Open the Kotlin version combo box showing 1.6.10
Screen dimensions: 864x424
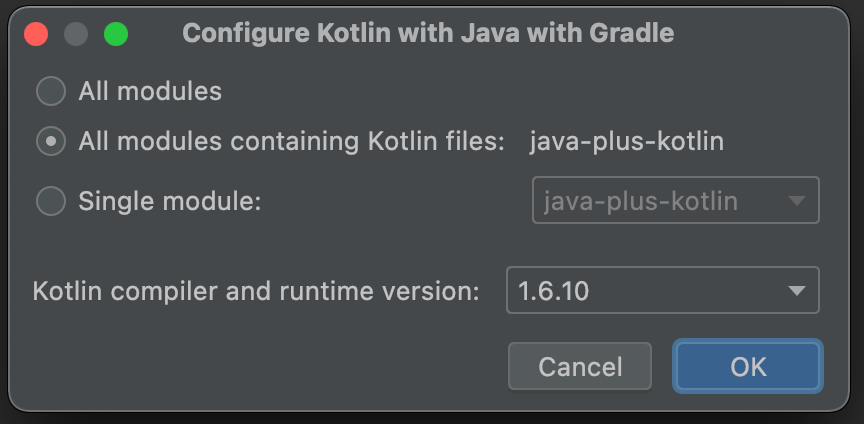(662, 290)
